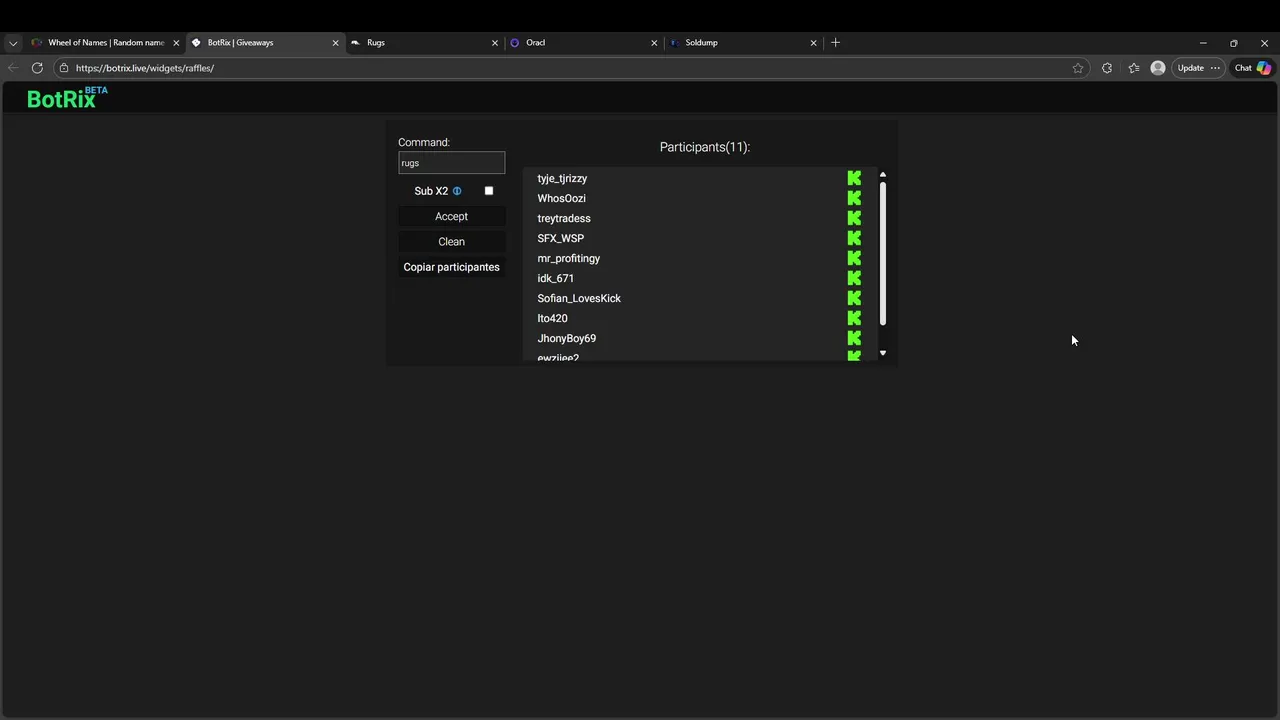Click Kick icon next to treytradess
The image size is (1280, 720).
point(854,218)
